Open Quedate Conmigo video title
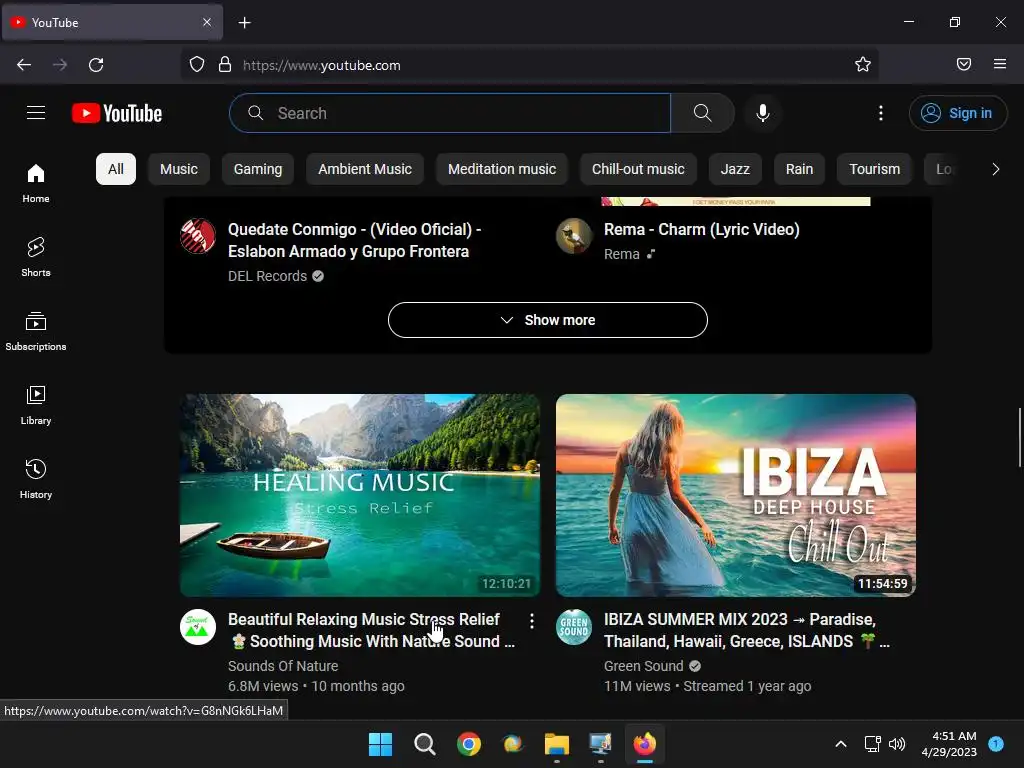 click(355, 240)
